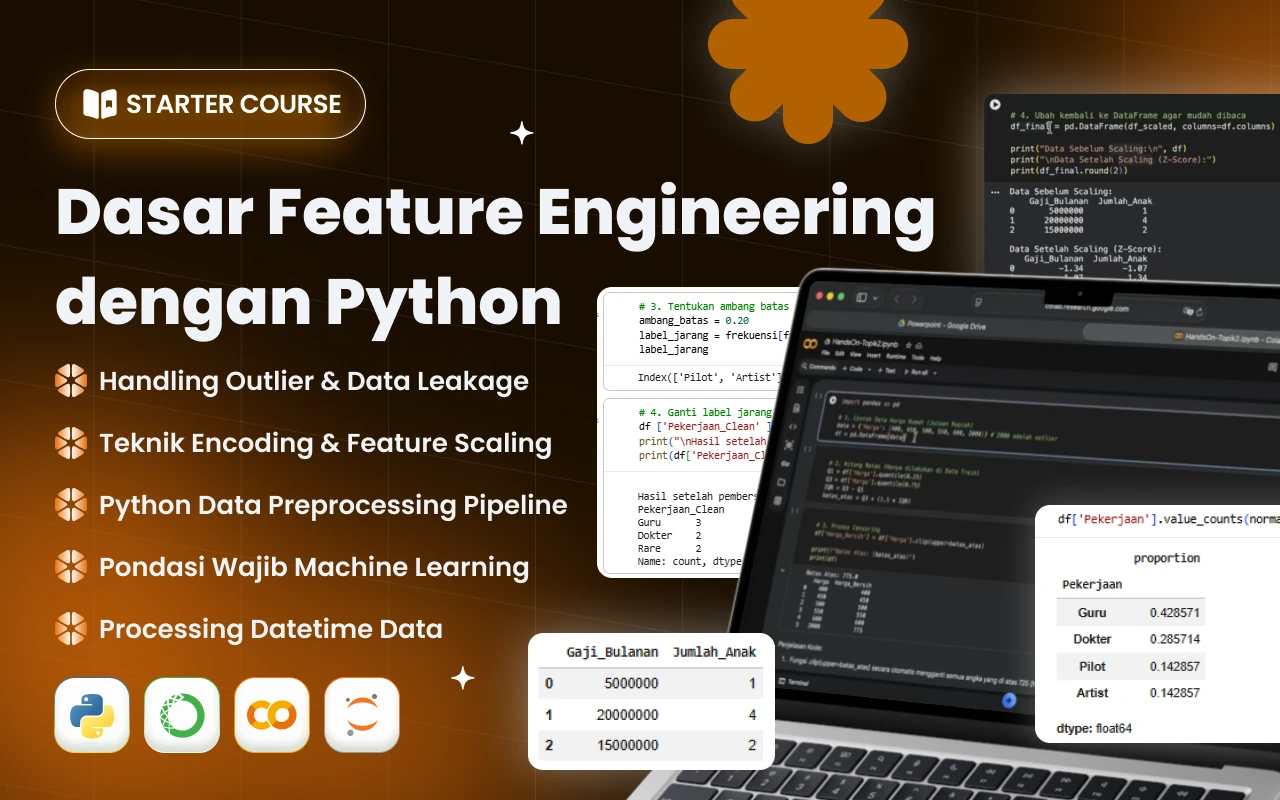Toggle the Safari sidebar panel button
Screen dimensions: 1280x800
click(861, 297)
